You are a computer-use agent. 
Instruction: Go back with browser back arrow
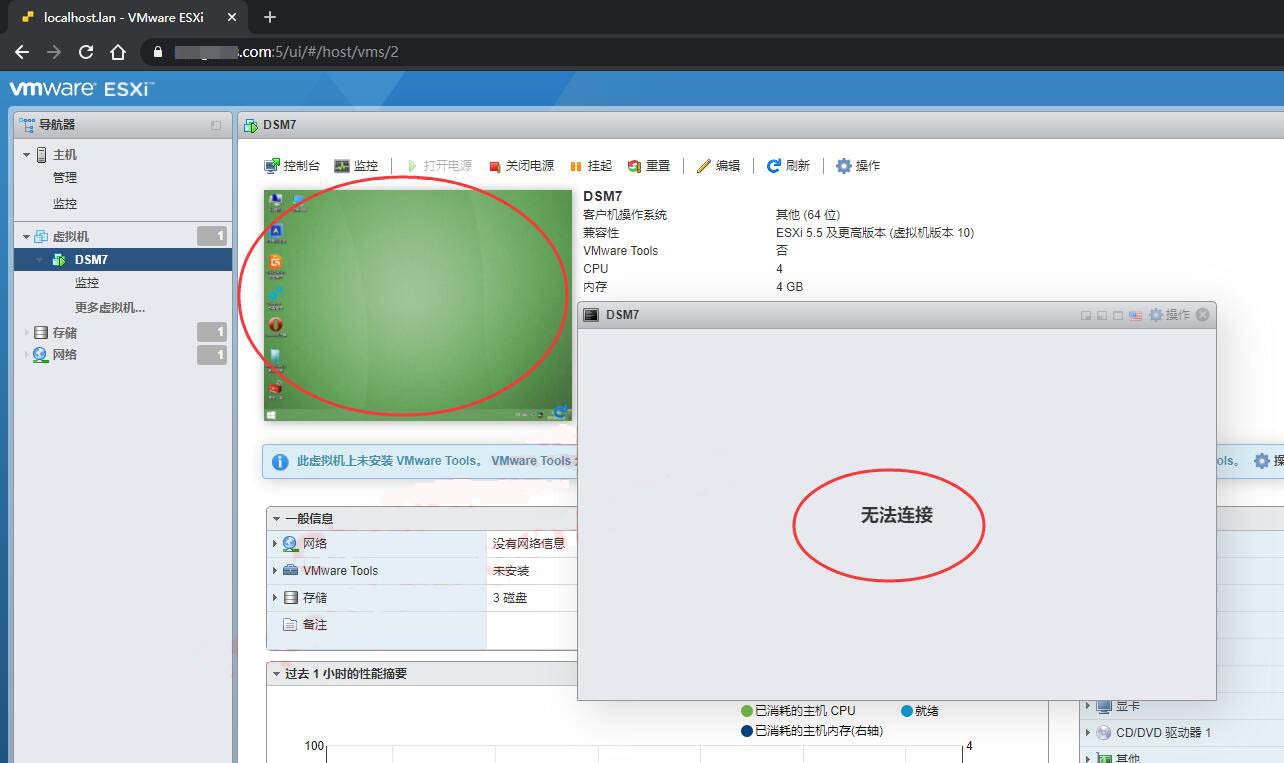(22, 52)
